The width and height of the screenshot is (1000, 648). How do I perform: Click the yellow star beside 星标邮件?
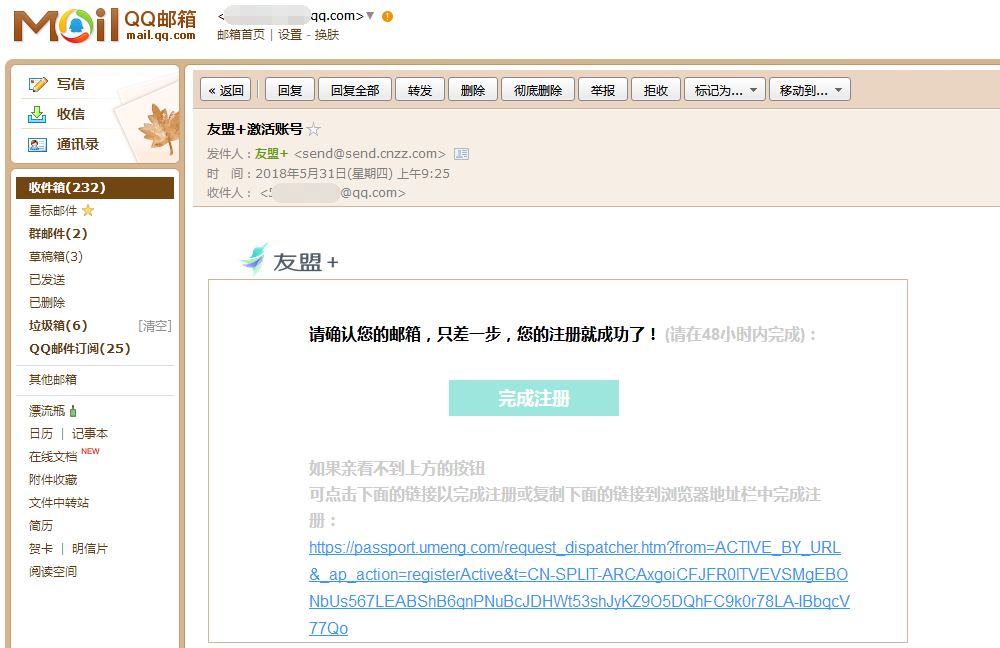(x=88, y=211)
